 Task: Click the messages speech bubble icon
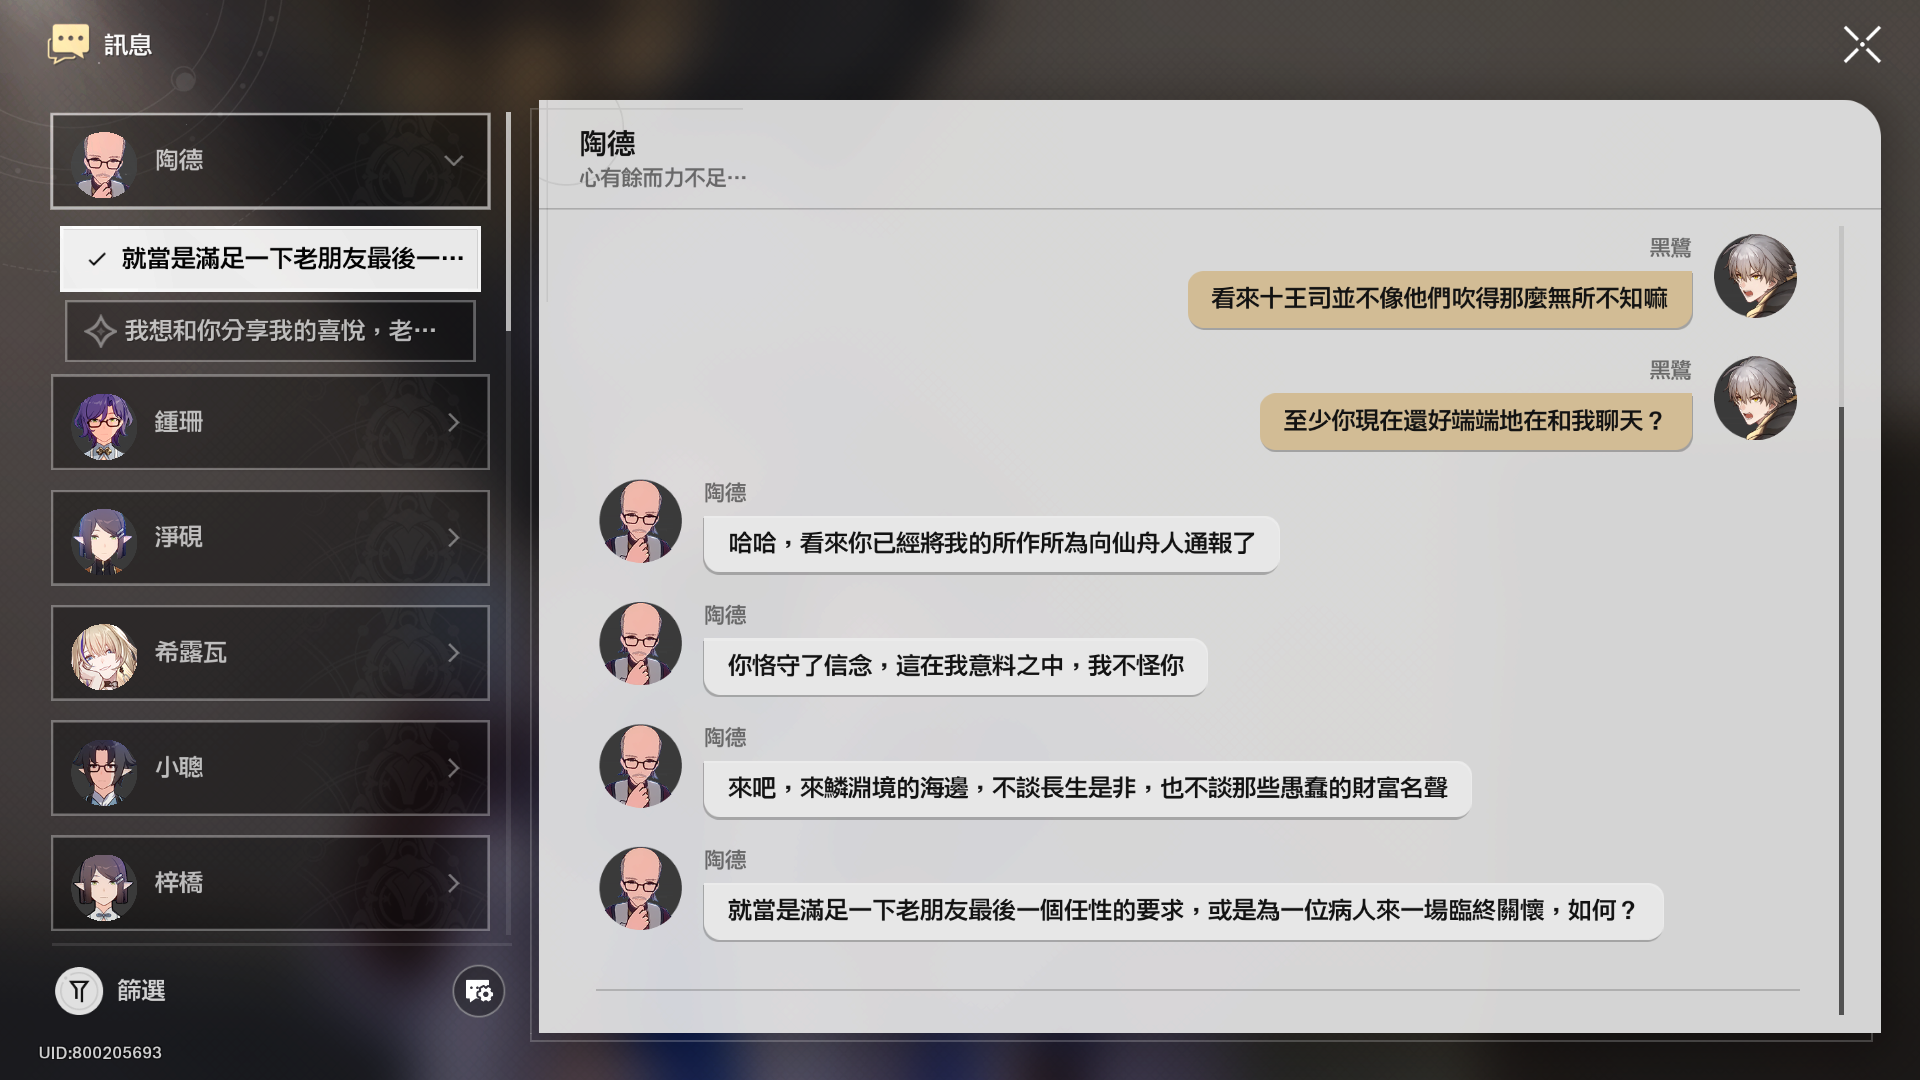tap(68, 45)
